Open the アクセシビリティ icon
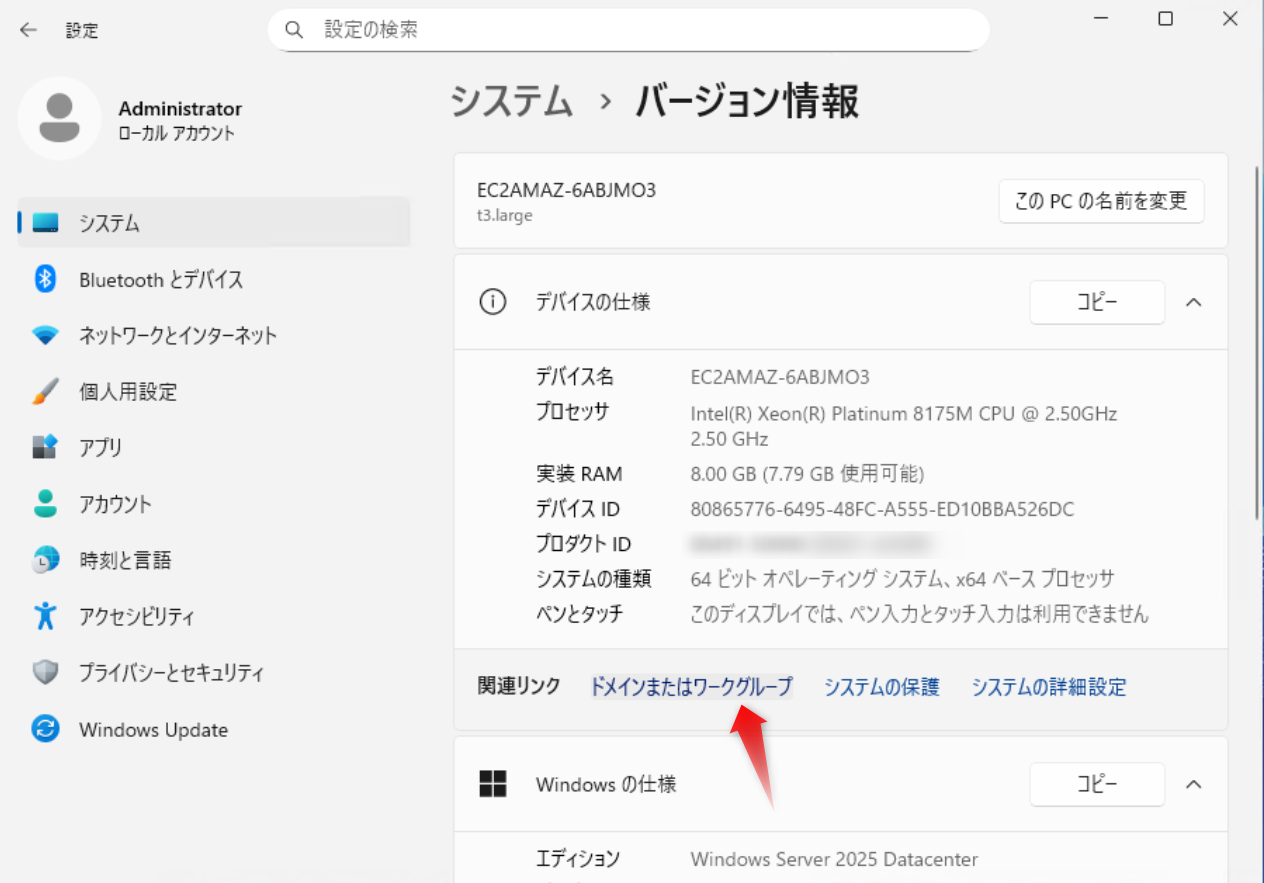Screen dimensions: 1264x883 45,616
